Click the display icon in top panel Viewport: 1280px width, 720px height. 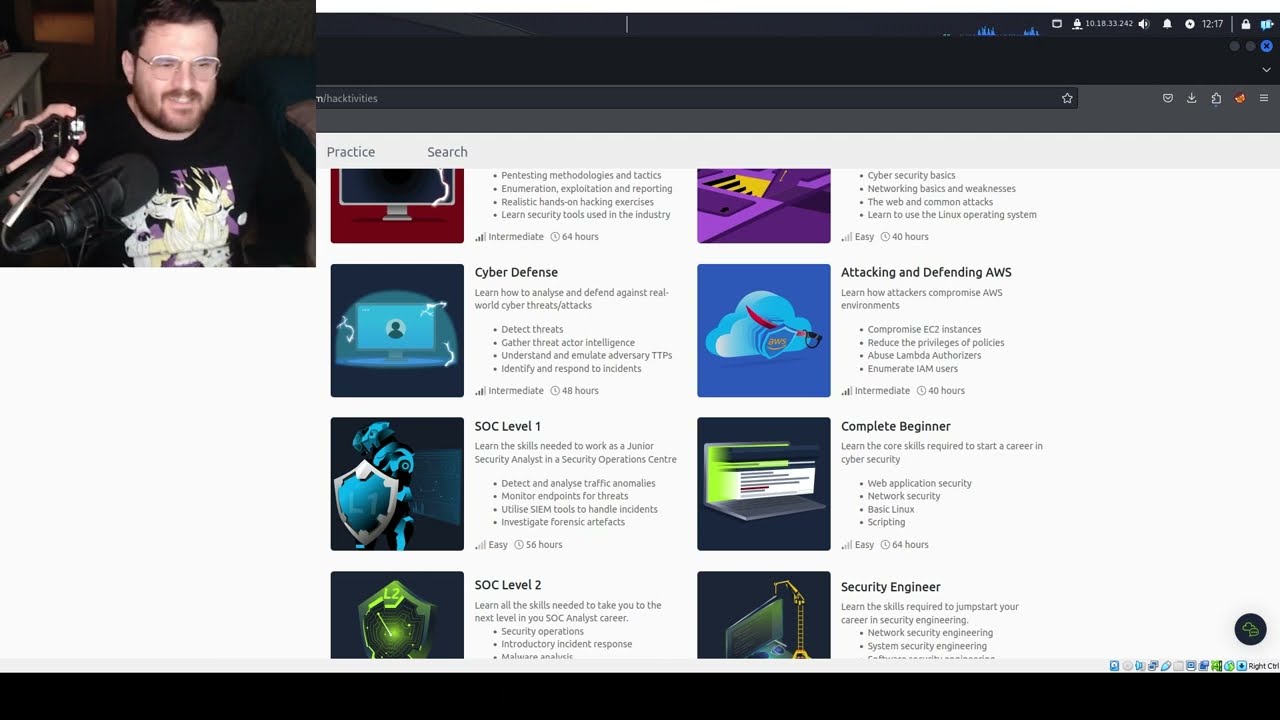[1057, 23]
